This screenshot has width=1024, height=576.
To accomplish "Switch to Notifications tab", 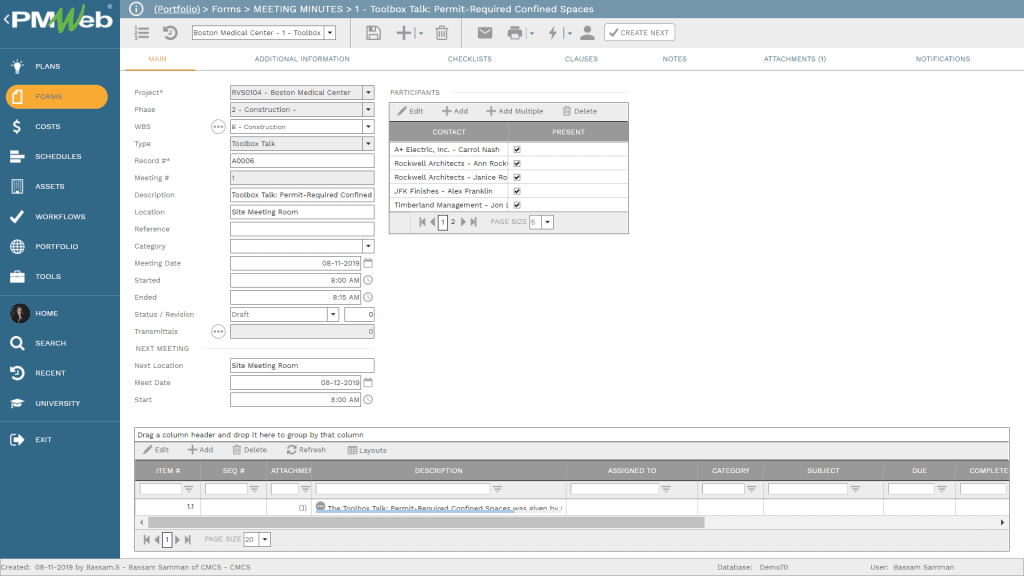I will click(942, 59).
